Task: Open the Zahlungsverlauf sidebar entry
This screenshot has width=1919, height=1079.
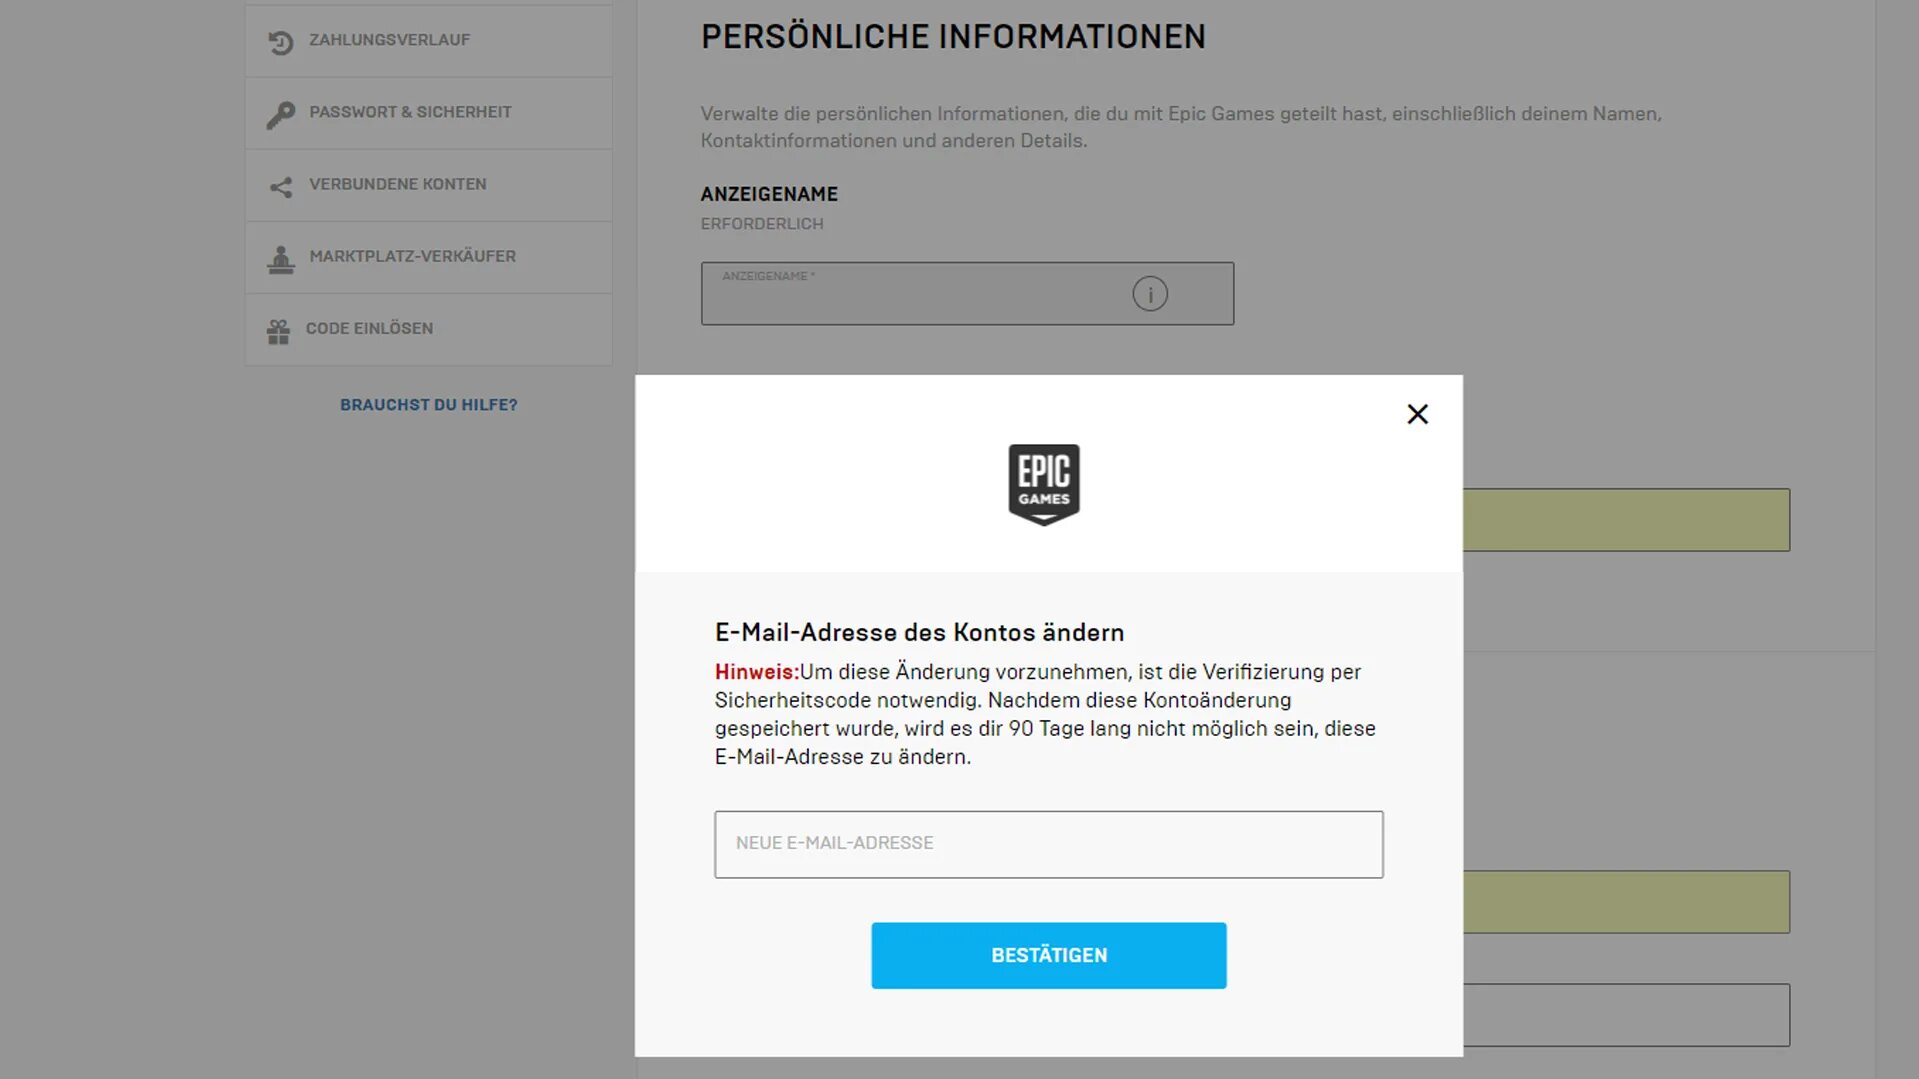Action: point(428,41)
